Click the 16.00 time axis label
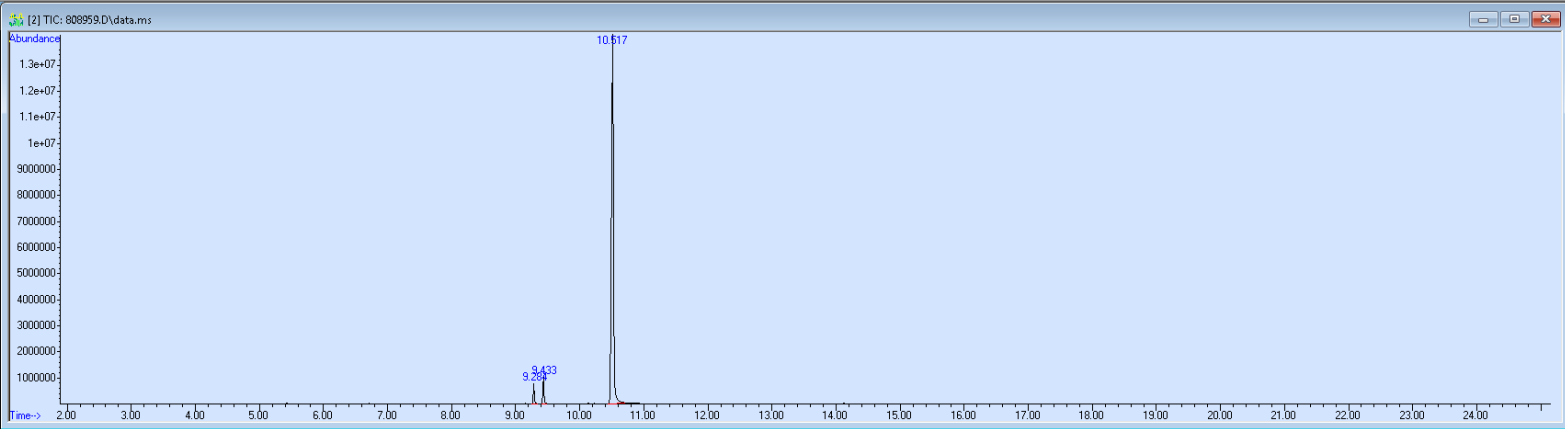Viewport: 1565px width, 429px height. [x=963, y=414]
